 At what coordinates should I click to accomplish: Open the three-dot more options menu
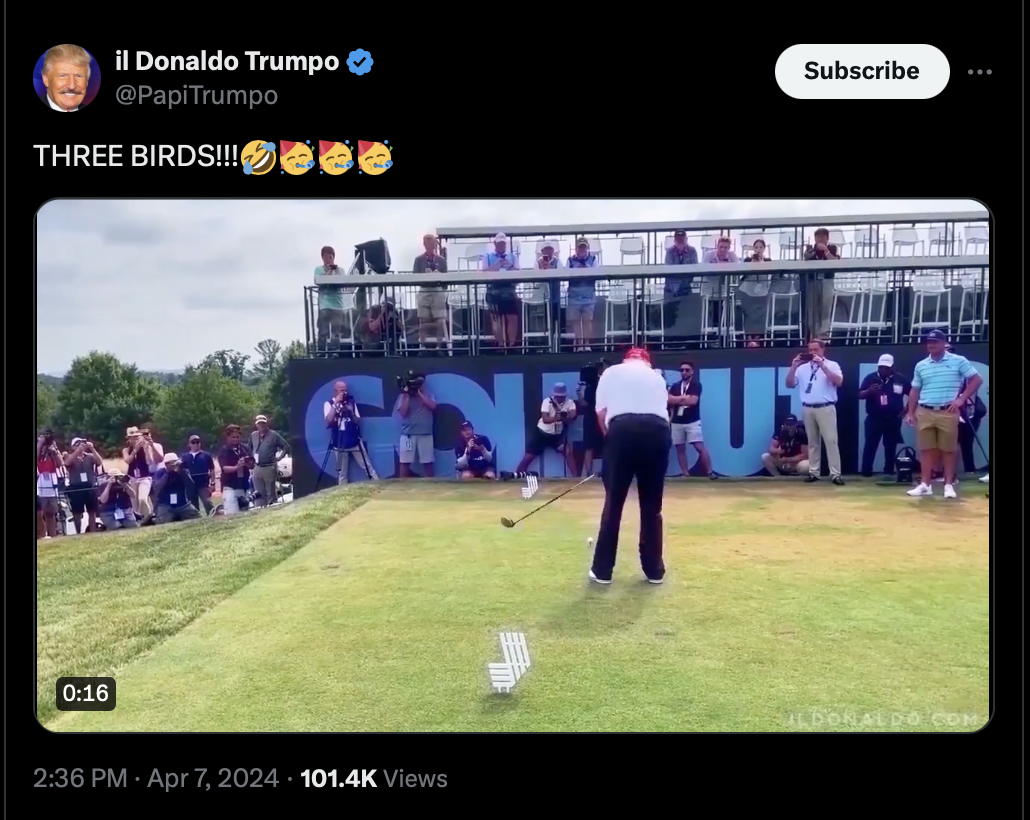tap(979, 72)
